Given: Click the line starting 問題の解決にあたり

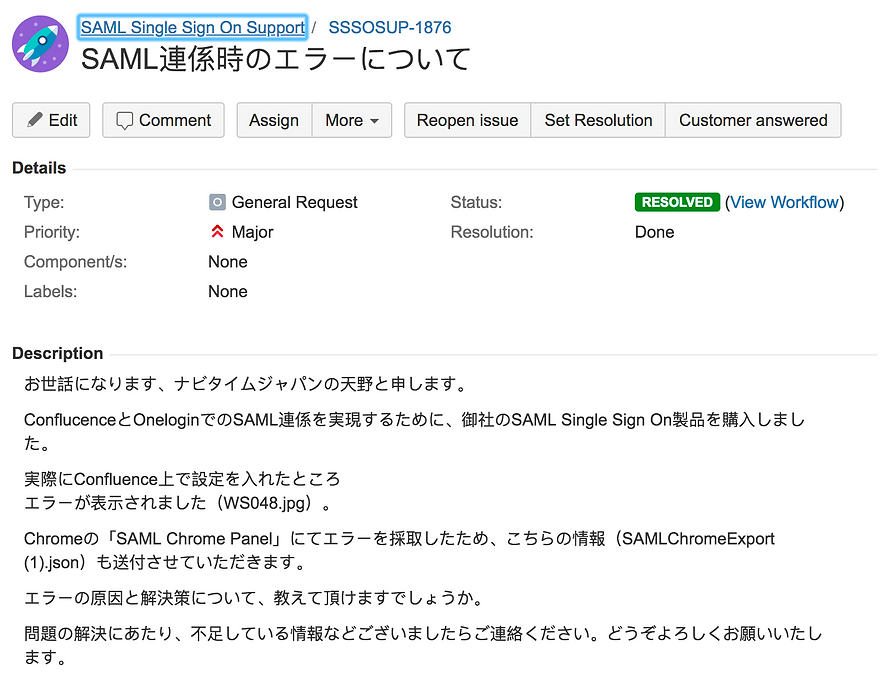Looking at the screenshot, I should (x=423, y=645).
